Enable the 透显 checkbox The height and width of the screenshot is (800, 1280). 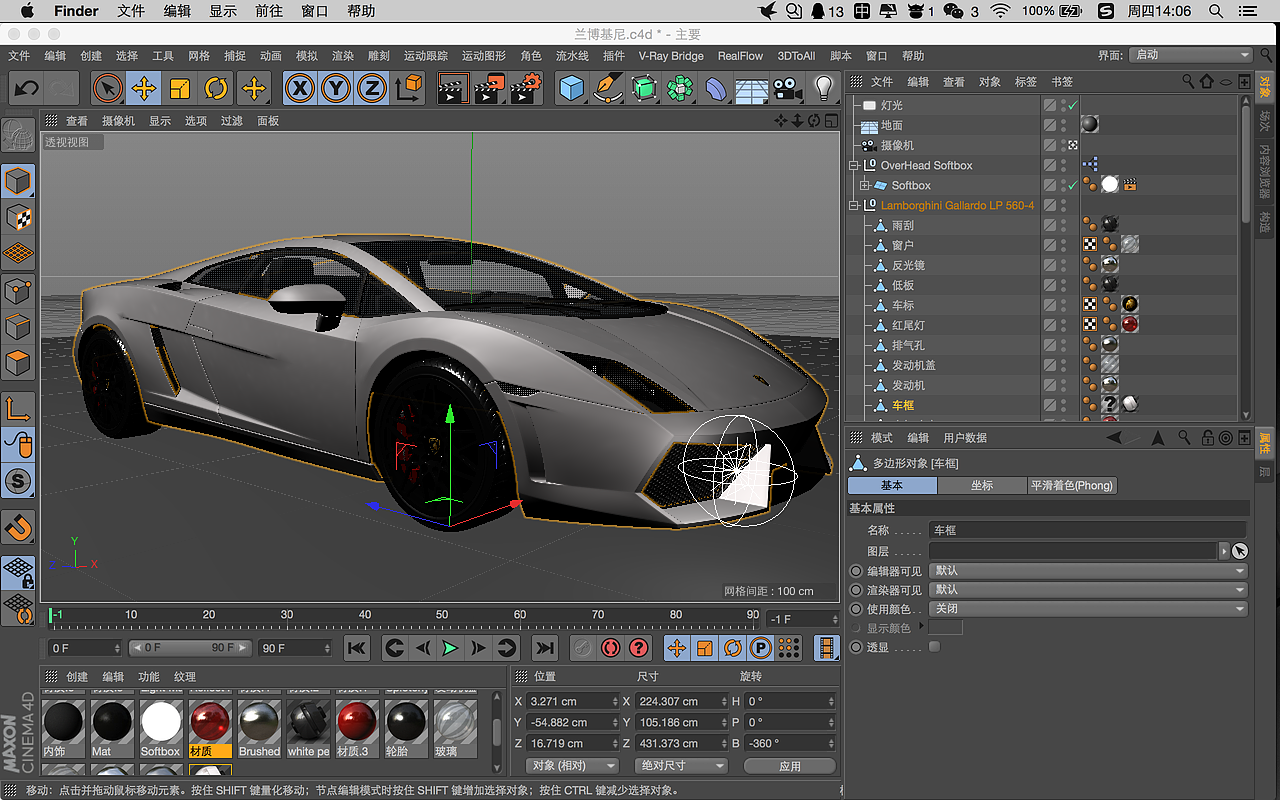pos(934,647)
